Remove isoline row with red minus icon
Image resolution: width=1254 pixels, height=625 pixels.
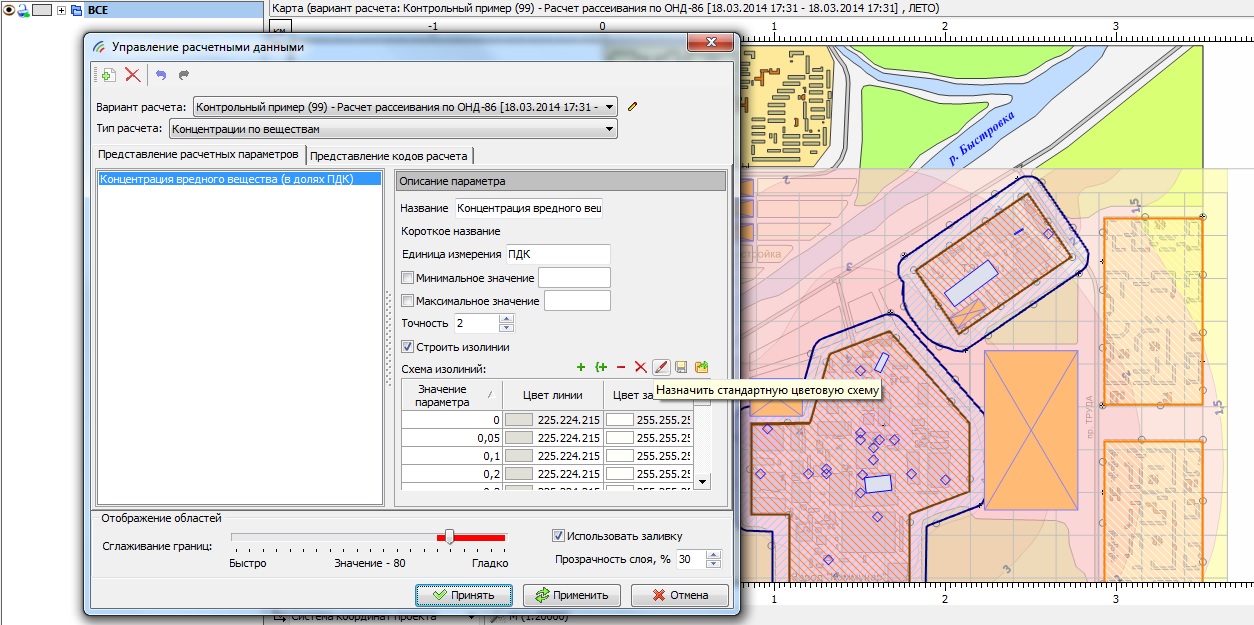[621, 368]
